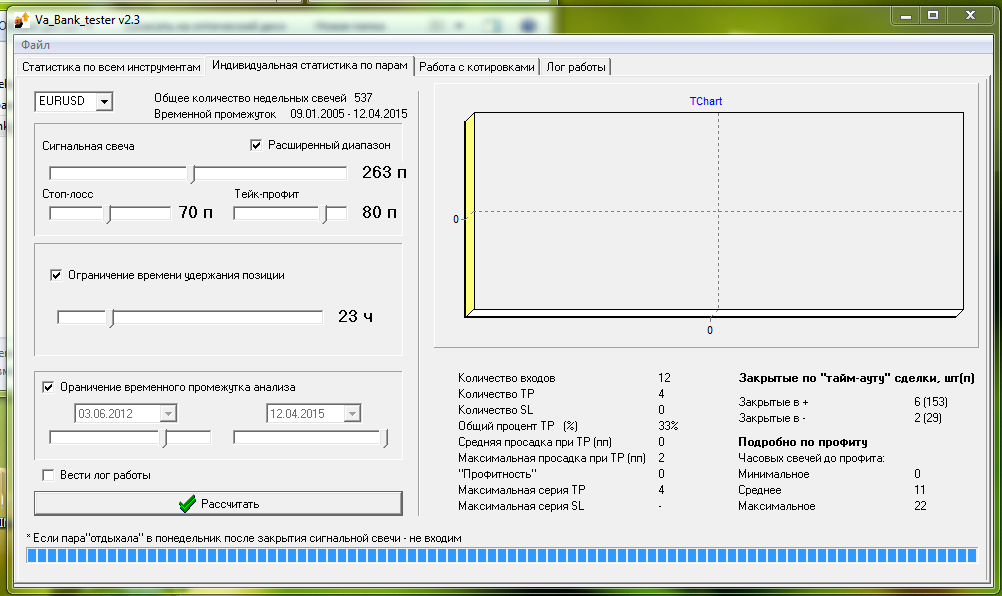
Task: Click the Va_Bank_tester app icon in title bar
Action: coord(21,20)
